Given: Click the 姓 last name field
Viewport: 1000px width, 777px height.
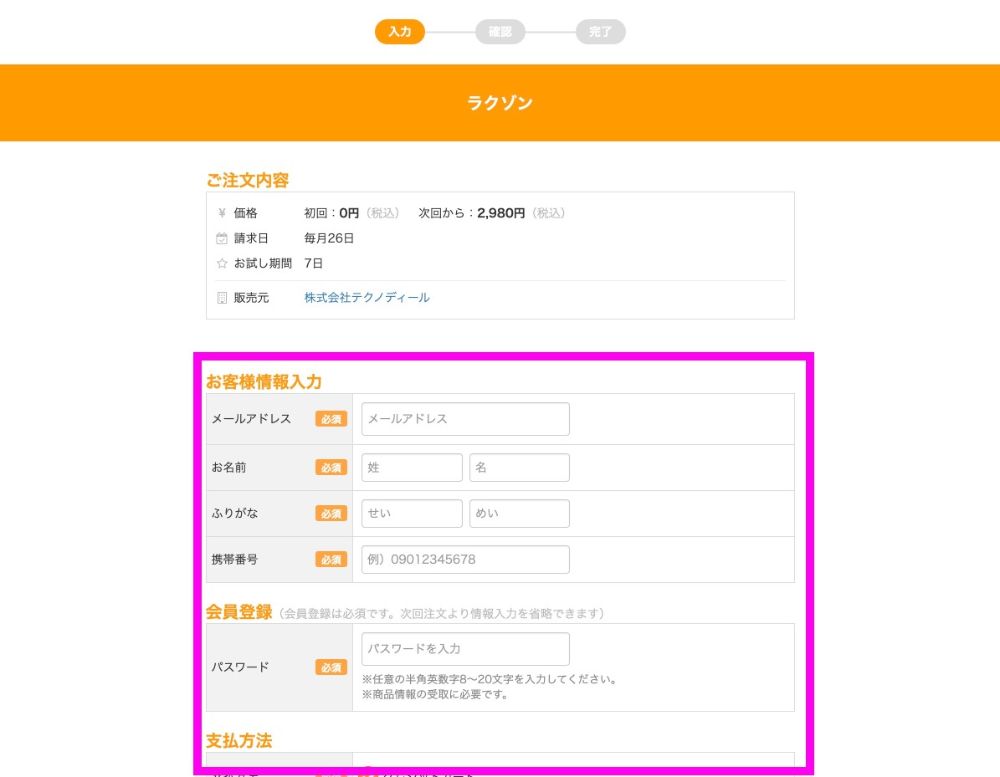Looking at the screenshot, I should point(411,467).
